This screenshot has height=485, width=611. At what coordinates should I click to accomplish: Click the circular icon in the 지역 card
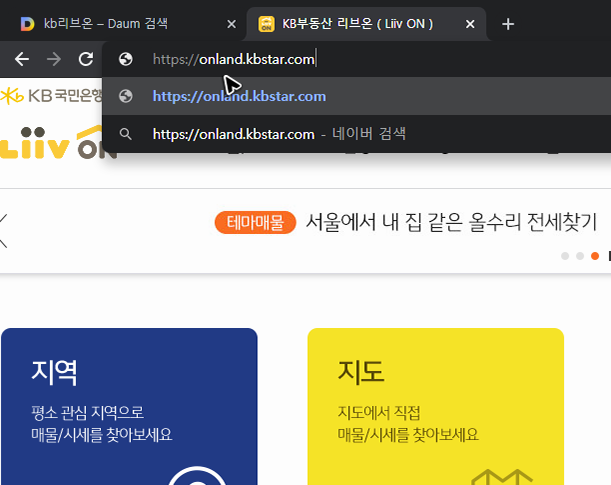tap(197, 476)
